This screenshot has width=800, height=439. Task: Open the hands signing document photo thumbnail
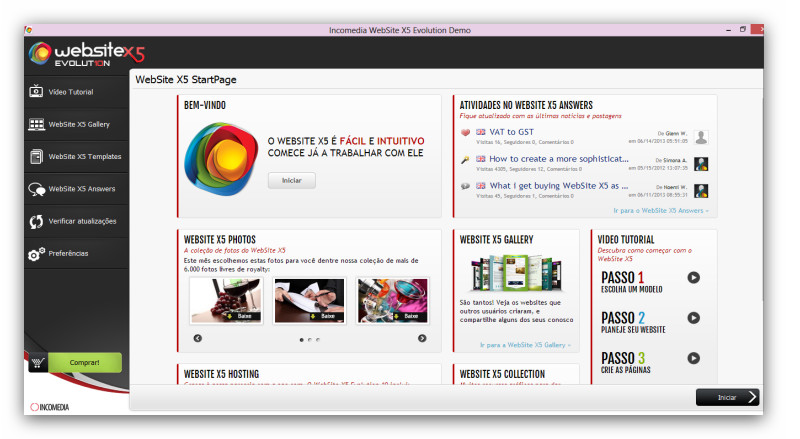309,301
